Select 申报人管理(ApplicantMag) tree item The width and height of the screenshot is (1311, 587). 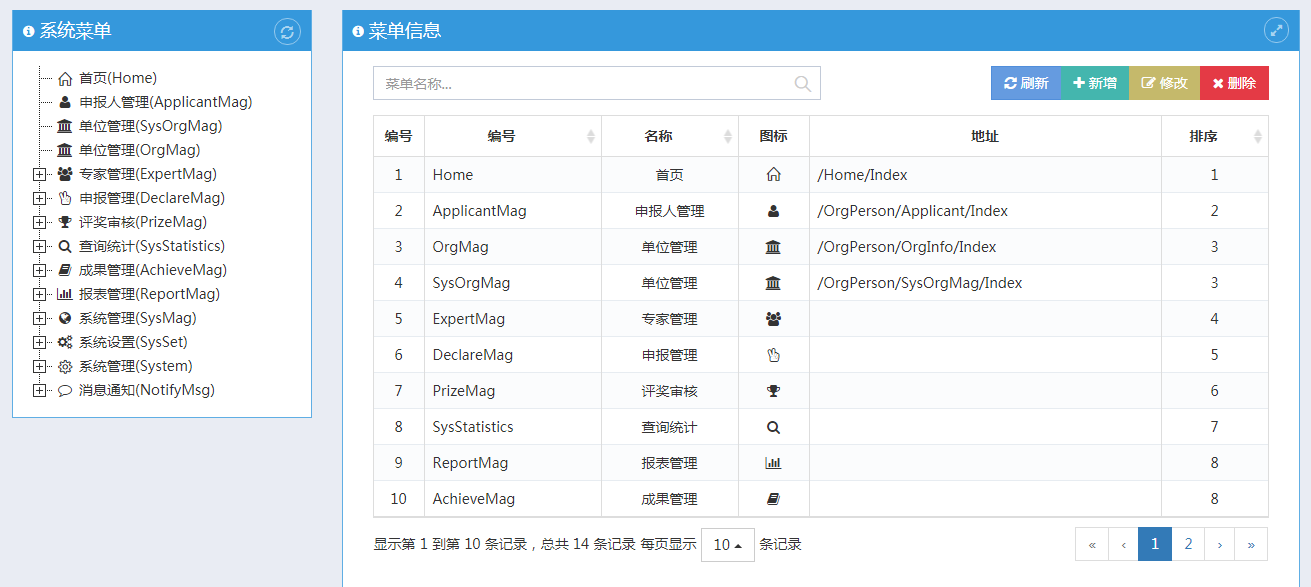click(166, 102)
